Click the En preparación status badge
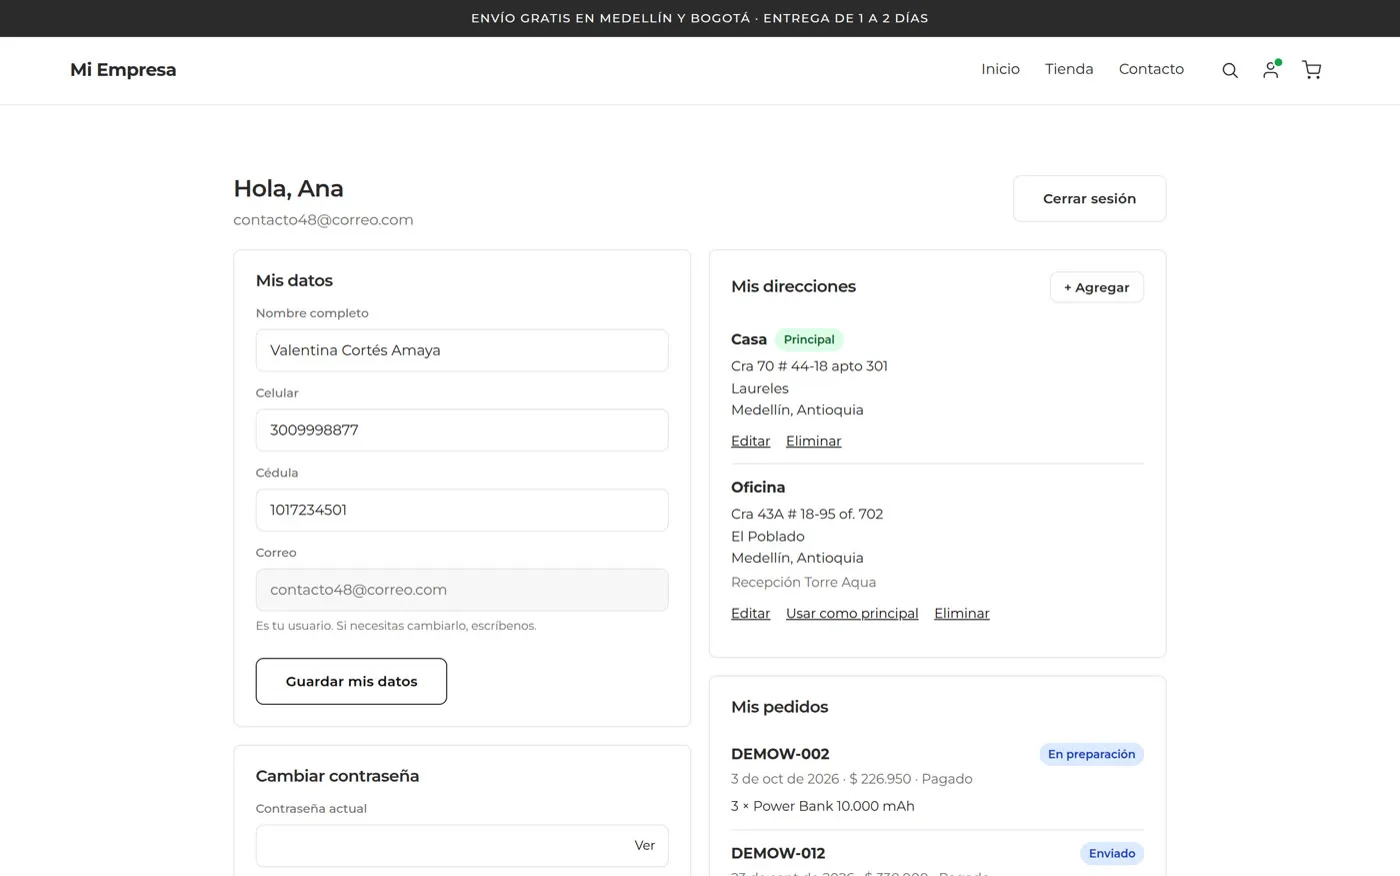This screenshot has width=1400, height=876. click(1091, 754)
